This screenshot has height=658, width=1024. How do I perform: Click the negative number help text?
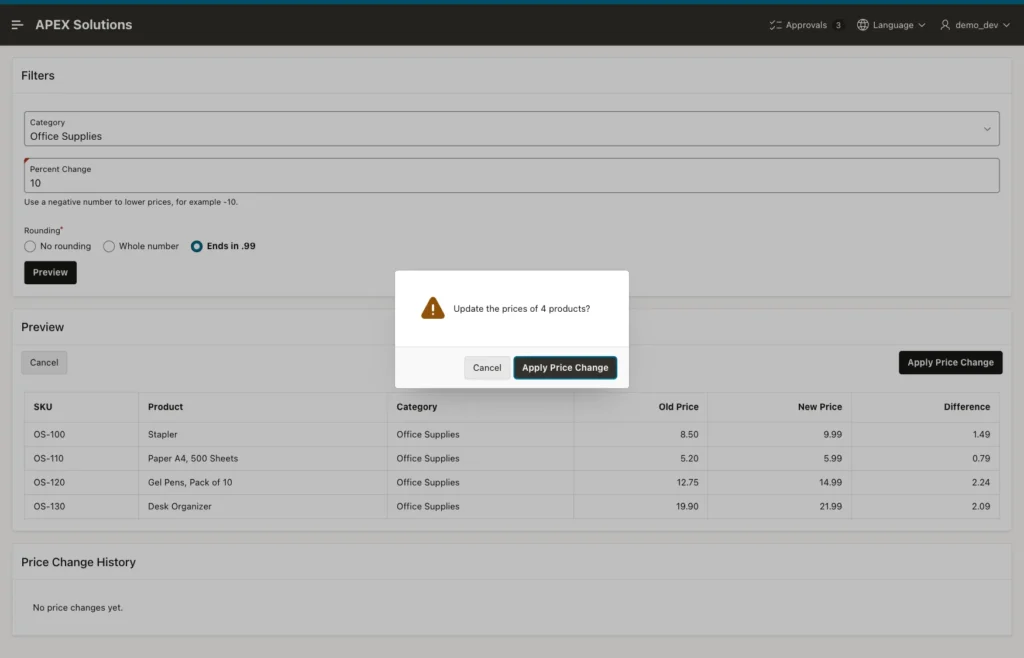point(131,202)
